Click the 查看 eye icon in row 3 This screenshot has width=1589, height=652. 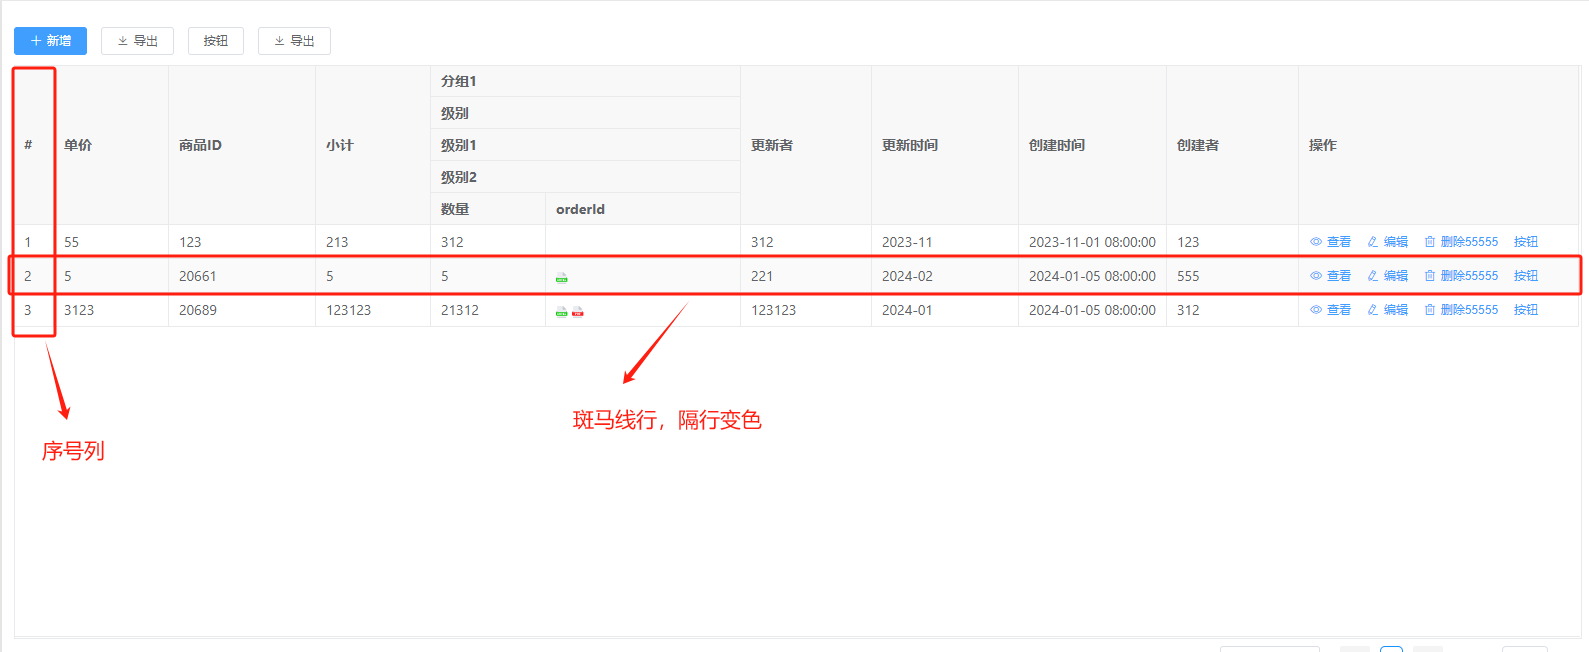(1316, 310)
